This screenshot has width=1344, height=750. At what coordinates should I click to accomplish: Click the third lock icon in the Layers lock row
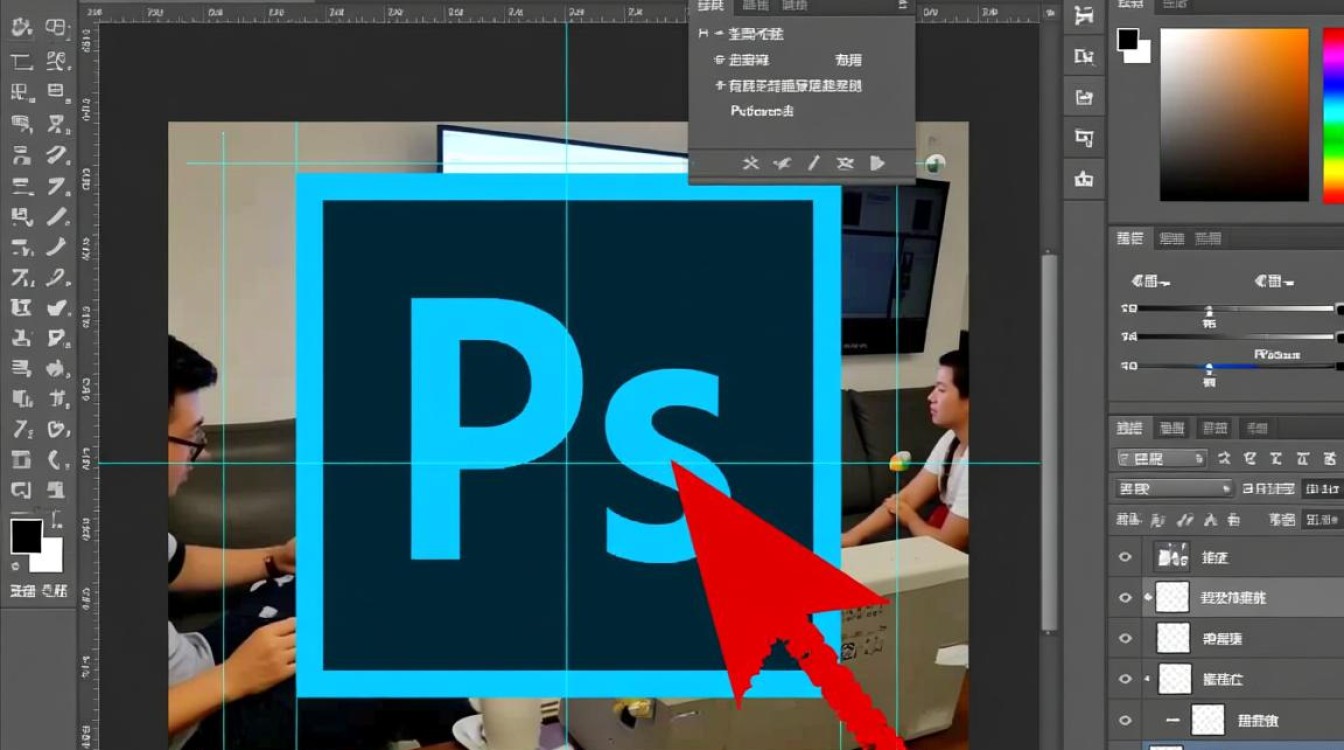(1210, 520)
